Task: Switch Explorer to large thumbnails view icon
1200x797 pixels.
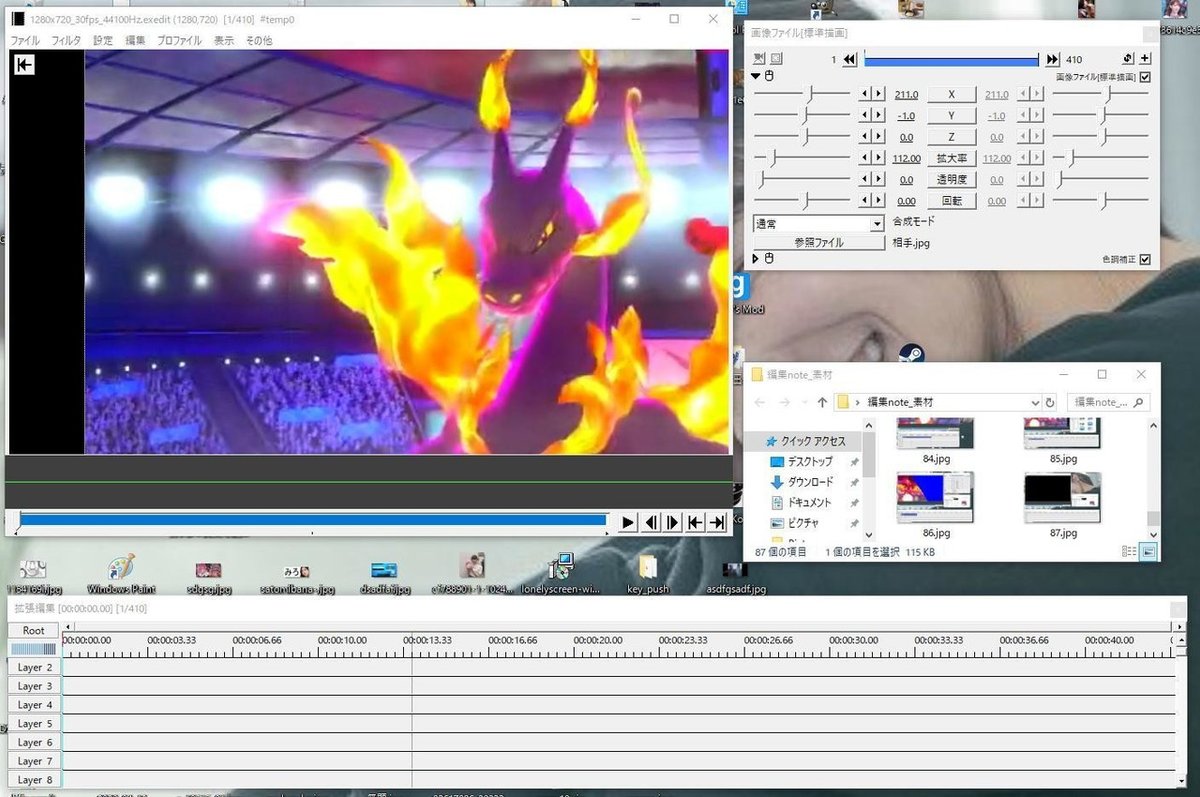Action: [x=1148, y=551]
